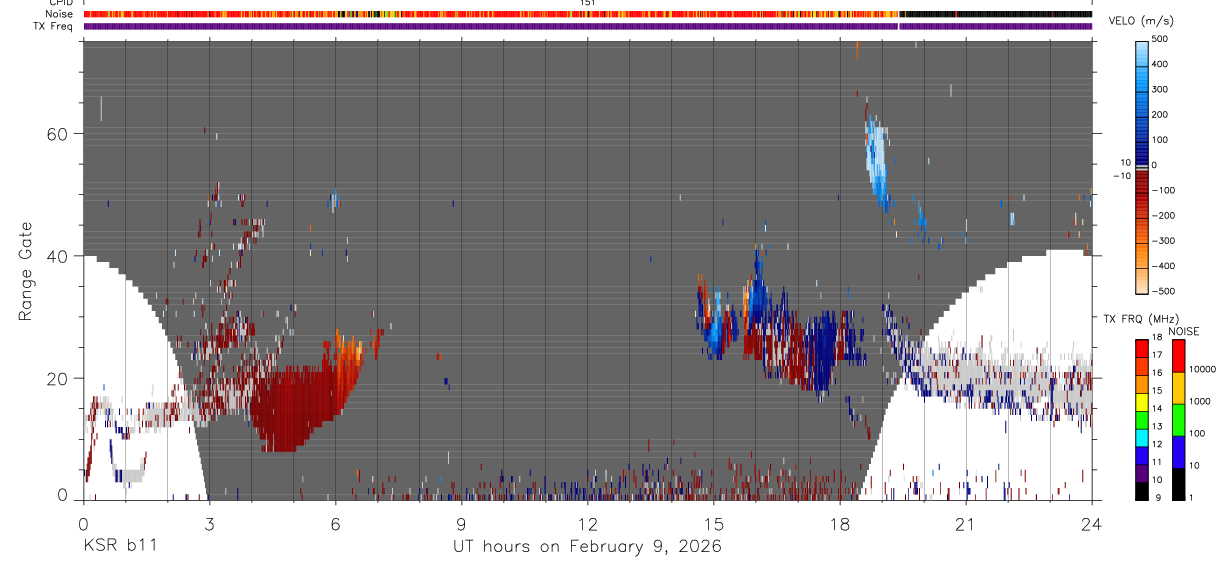Click the "24" tick on the UT hours axis

click(x=1092, y=524)
